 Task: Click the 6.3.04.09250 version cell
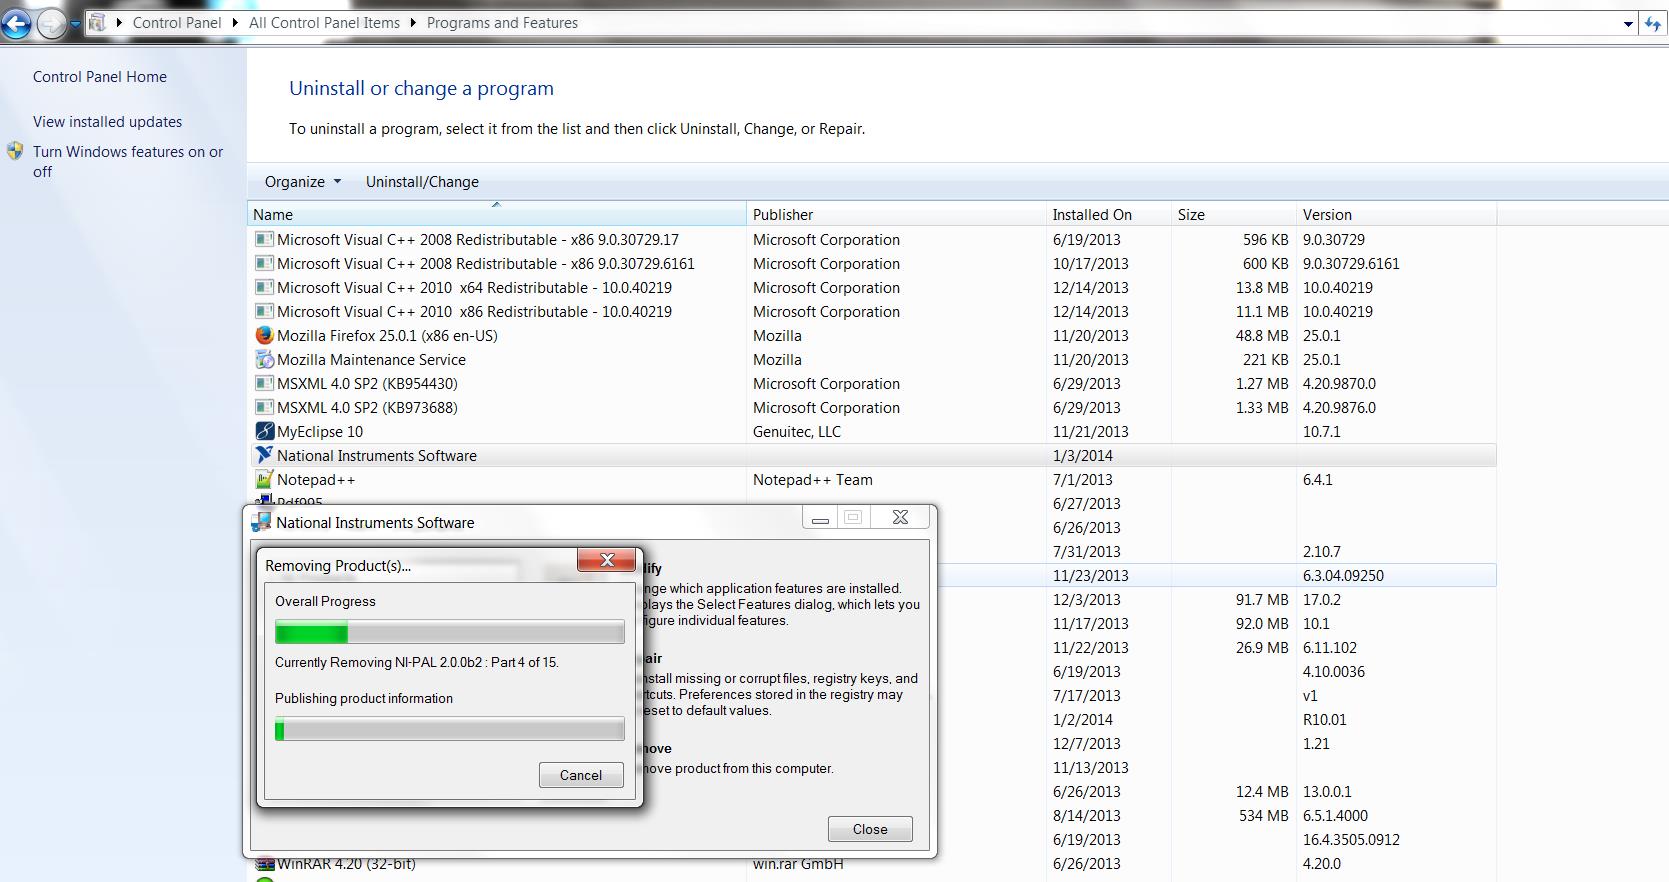pyautogui.click(x=1343, y=576)
